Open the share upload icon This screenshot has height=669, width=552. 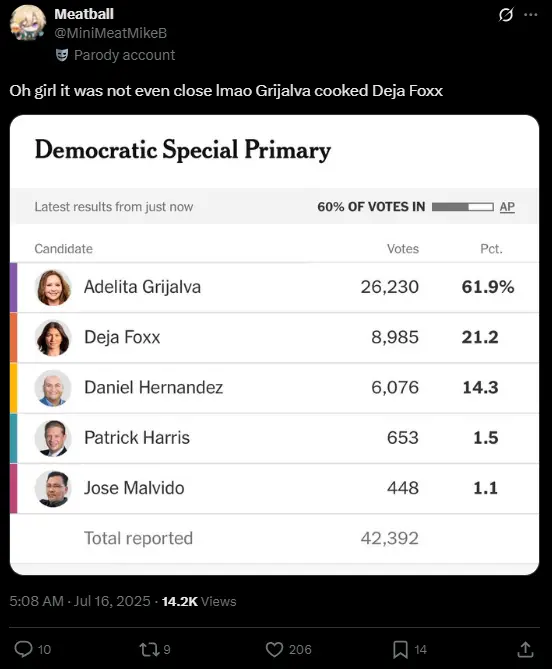click(526, 649)
